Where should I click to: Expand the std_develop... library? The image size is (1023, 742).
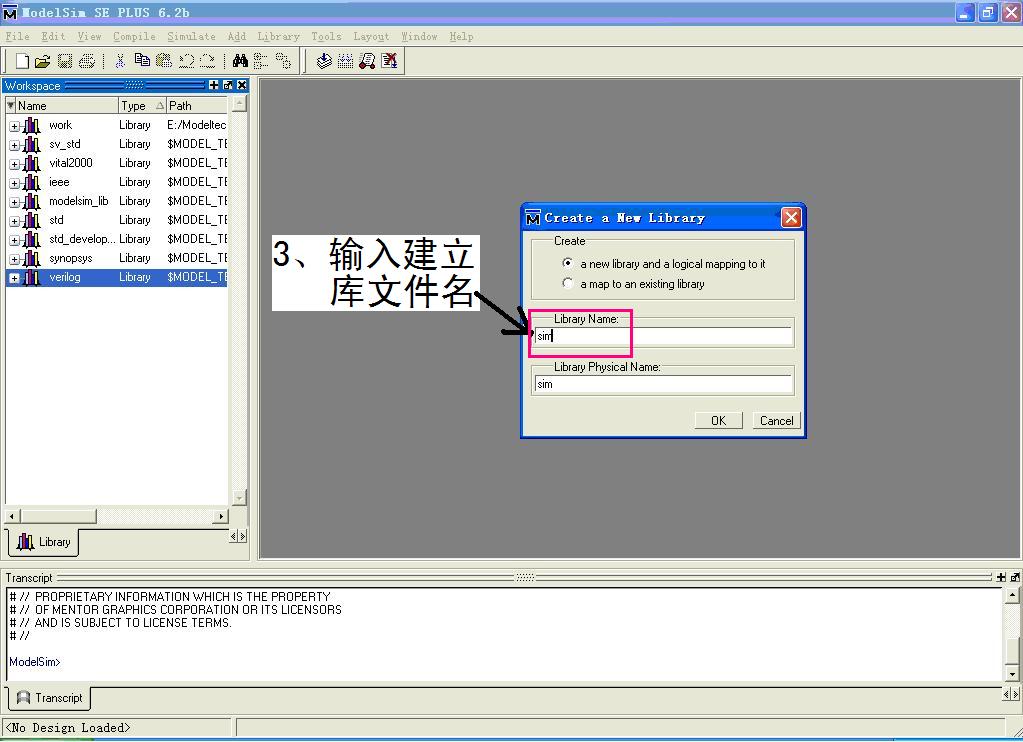tap(14, 240)
